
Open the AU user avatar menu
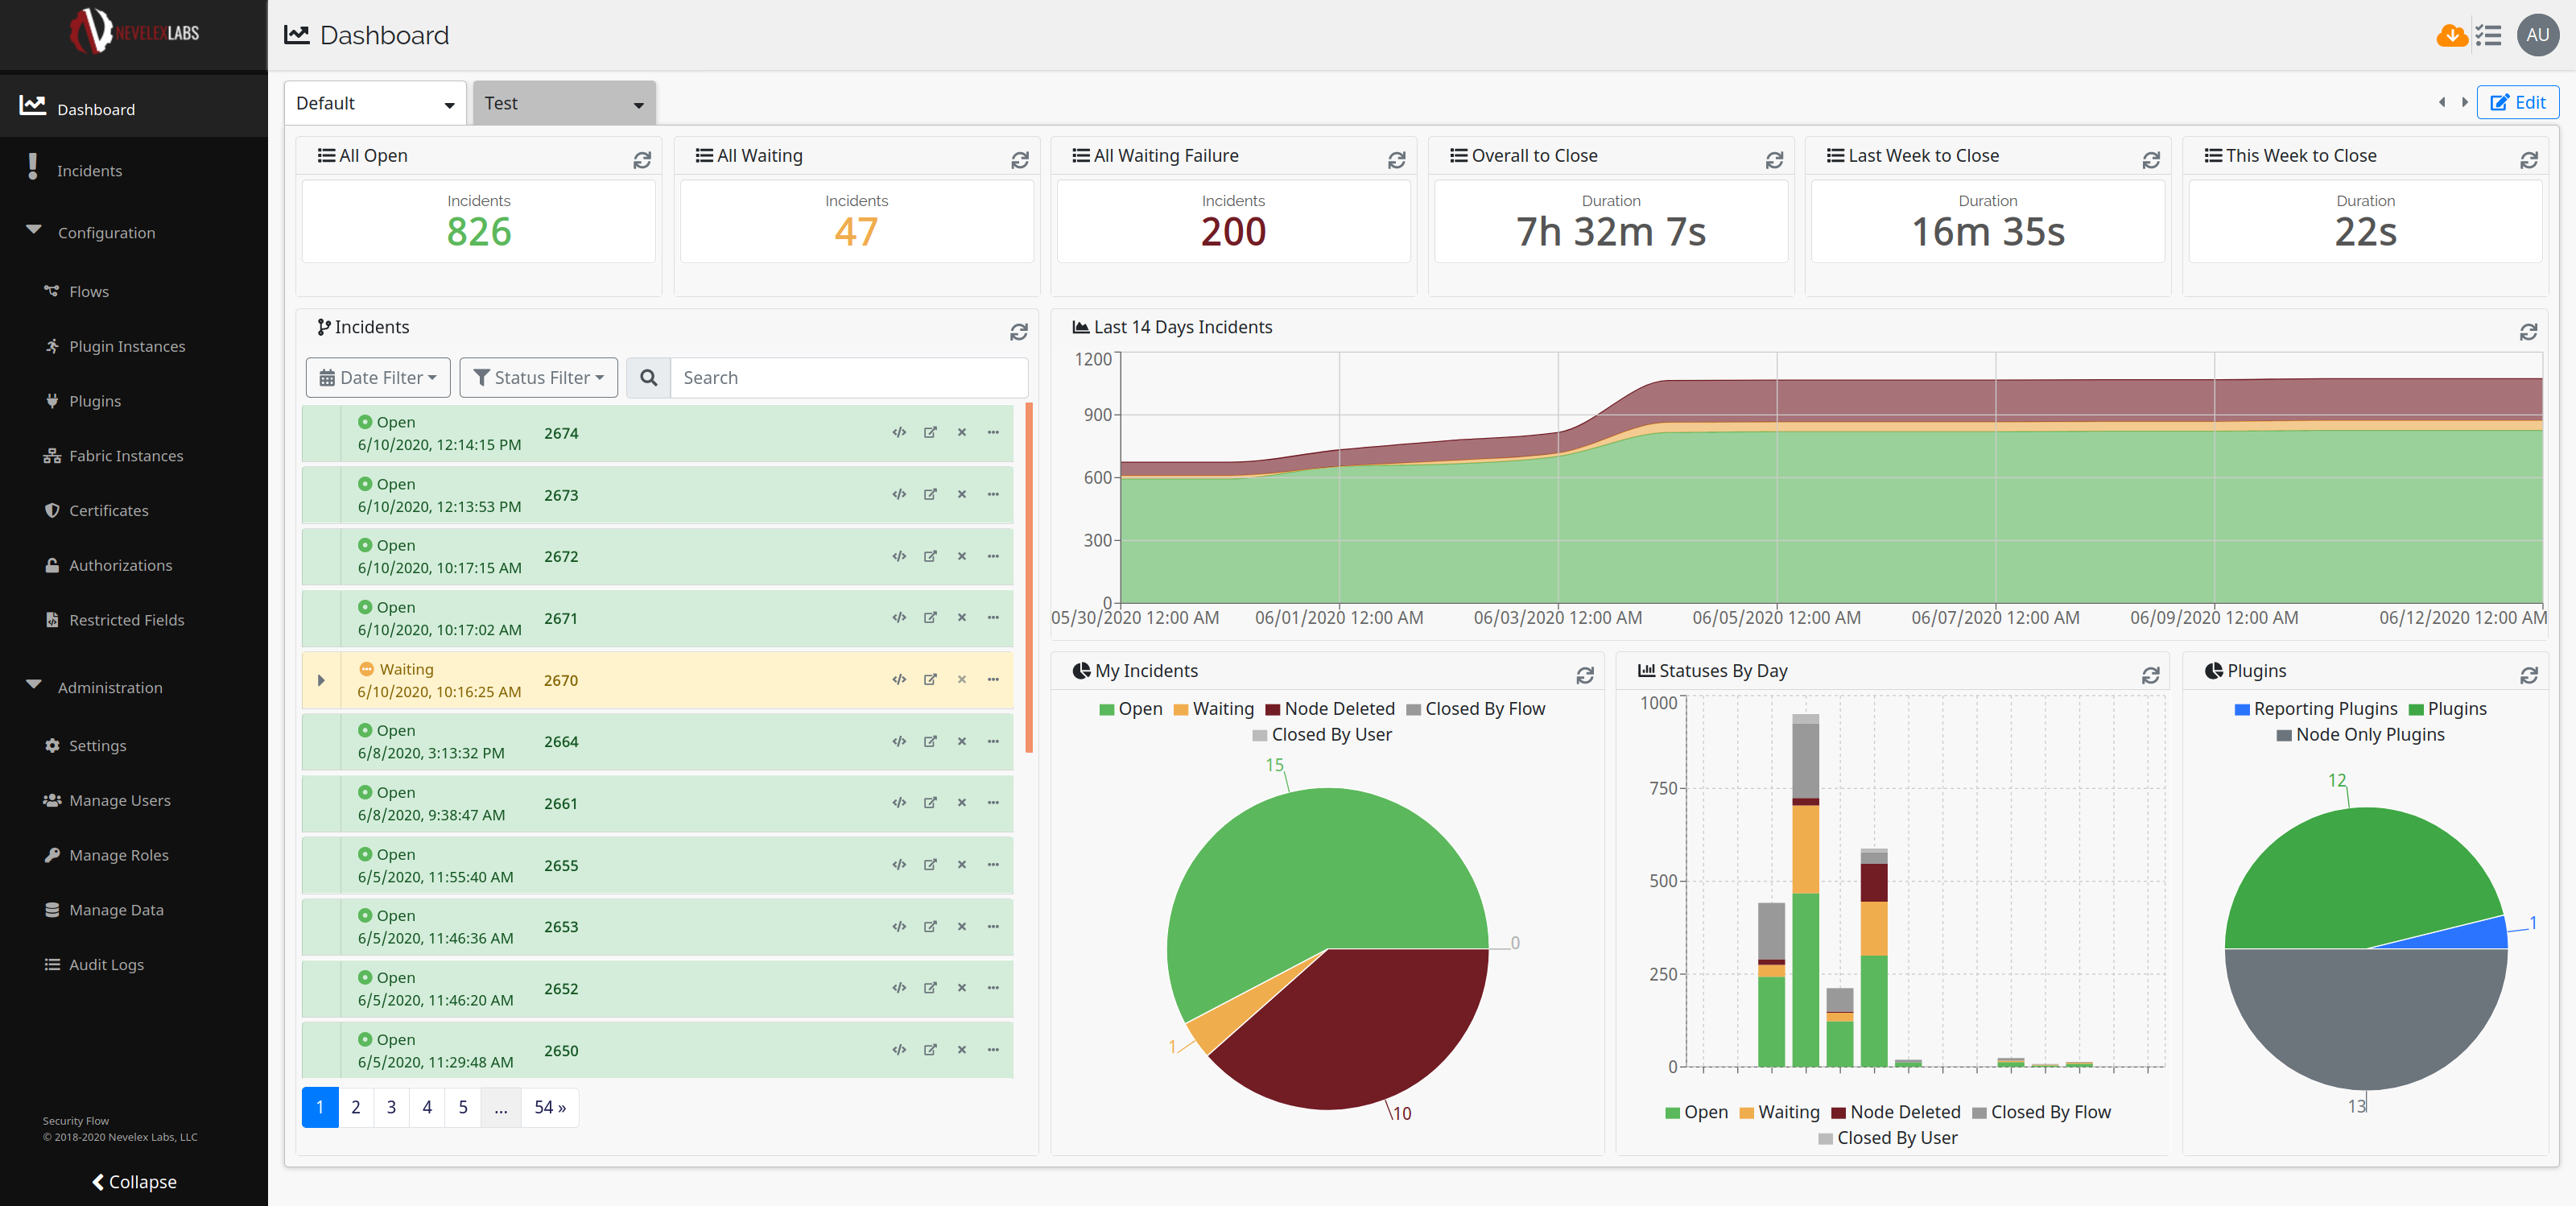[x=2537, y=36]
